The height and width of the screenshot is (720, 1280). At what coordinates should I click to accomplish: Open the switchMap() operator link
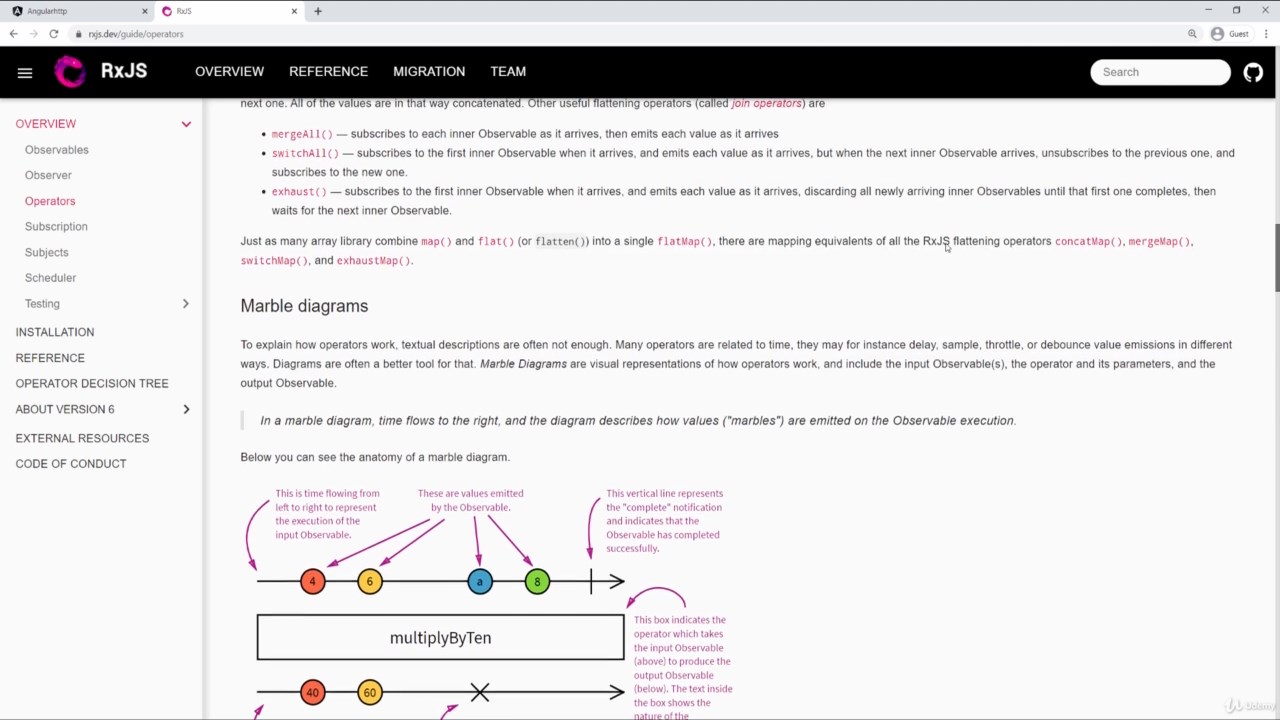[274, 261]
